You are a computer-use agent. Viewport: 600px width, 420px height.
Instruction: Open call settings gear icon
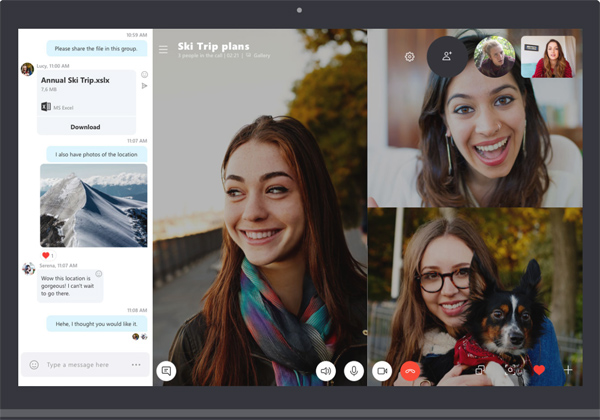point(409,57)
